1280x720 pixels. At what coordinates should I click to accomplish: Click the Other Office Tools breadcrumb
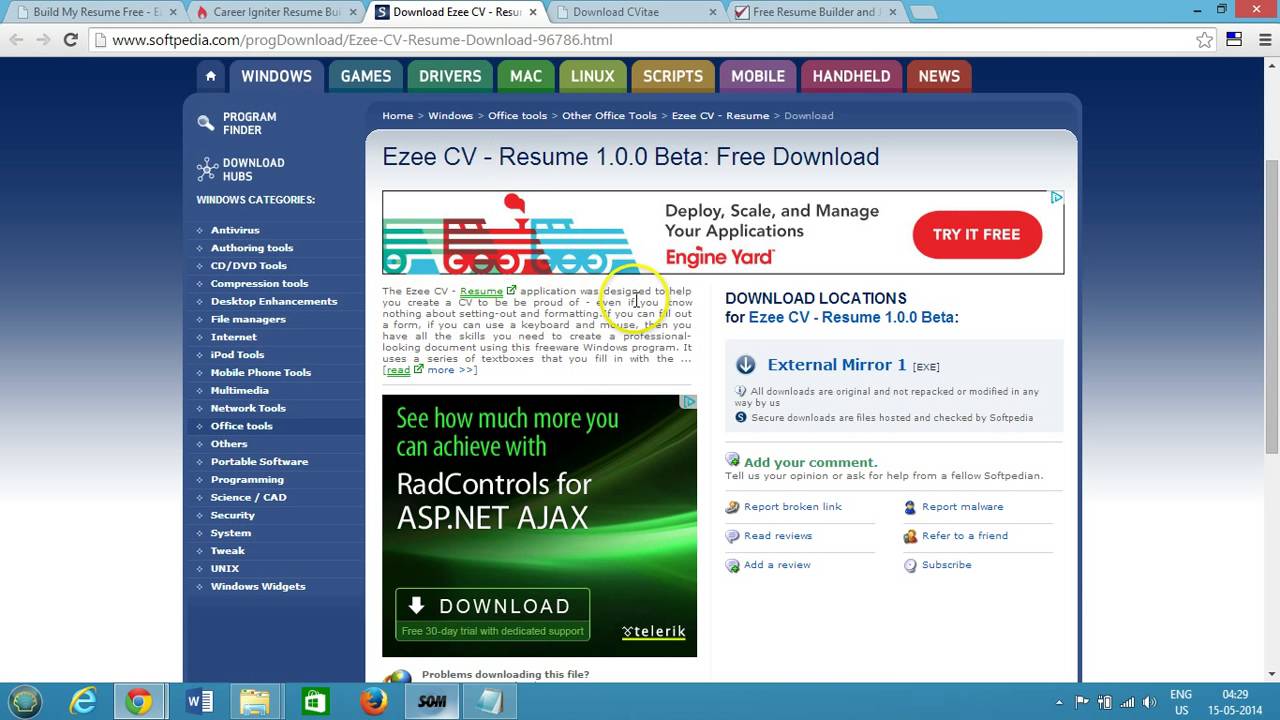[609, 116]
